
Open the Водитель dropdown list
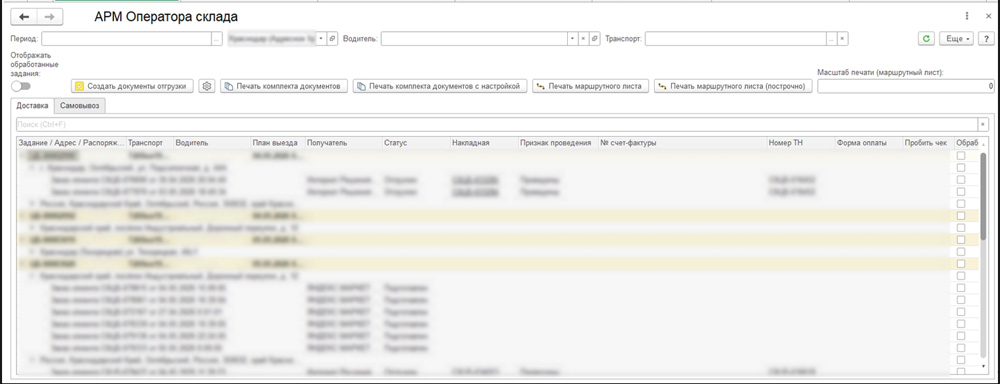pos(572,39)
